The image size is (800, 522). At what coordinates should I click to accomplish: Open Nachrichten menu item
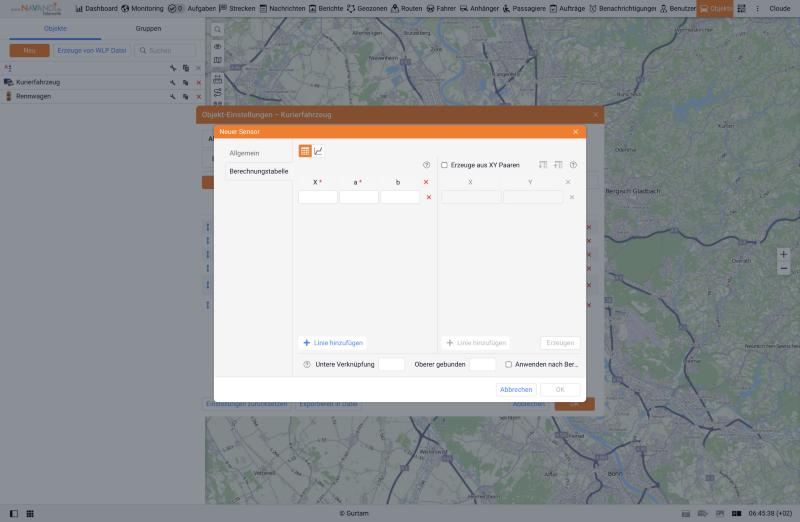click(x=282, y=9)
